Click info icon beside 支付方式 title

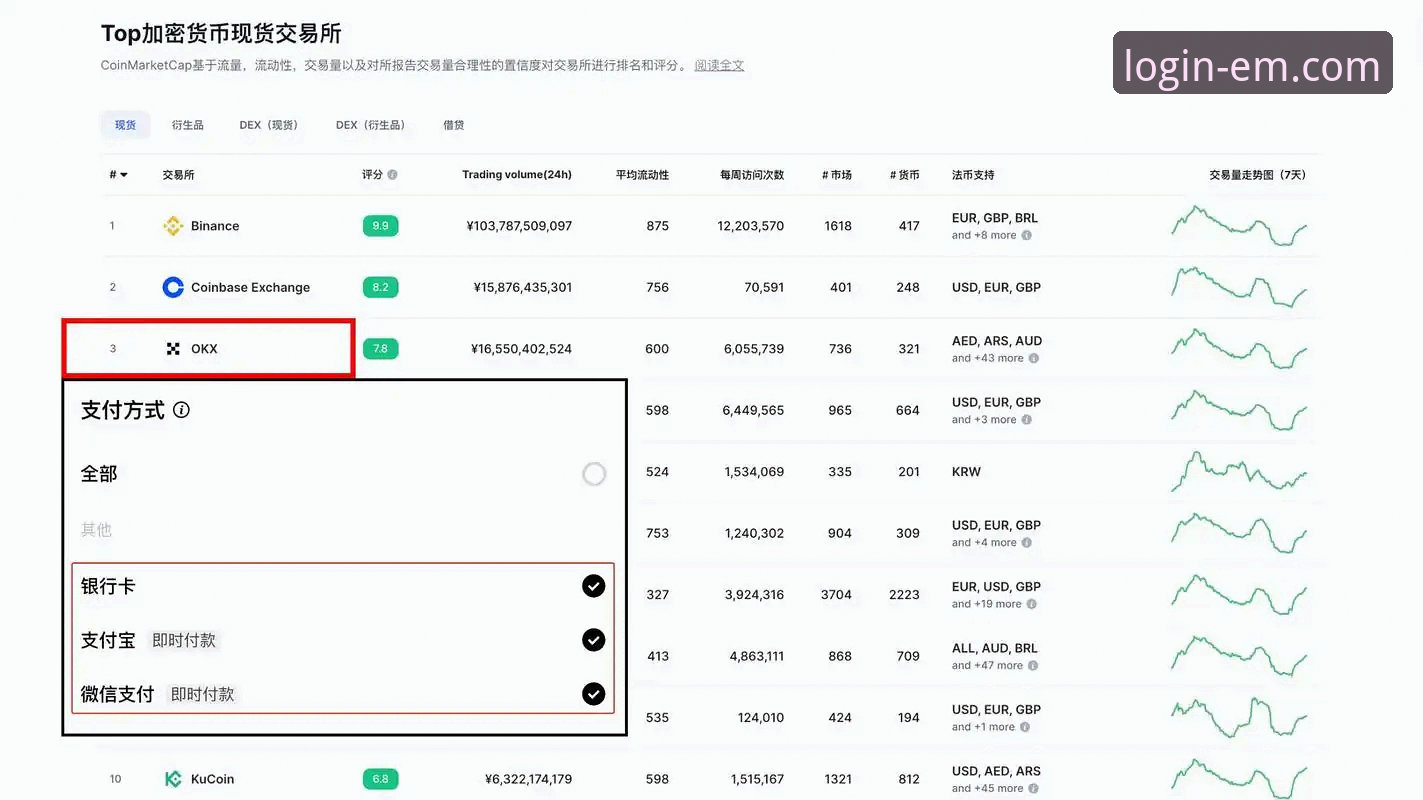point(181,410)
